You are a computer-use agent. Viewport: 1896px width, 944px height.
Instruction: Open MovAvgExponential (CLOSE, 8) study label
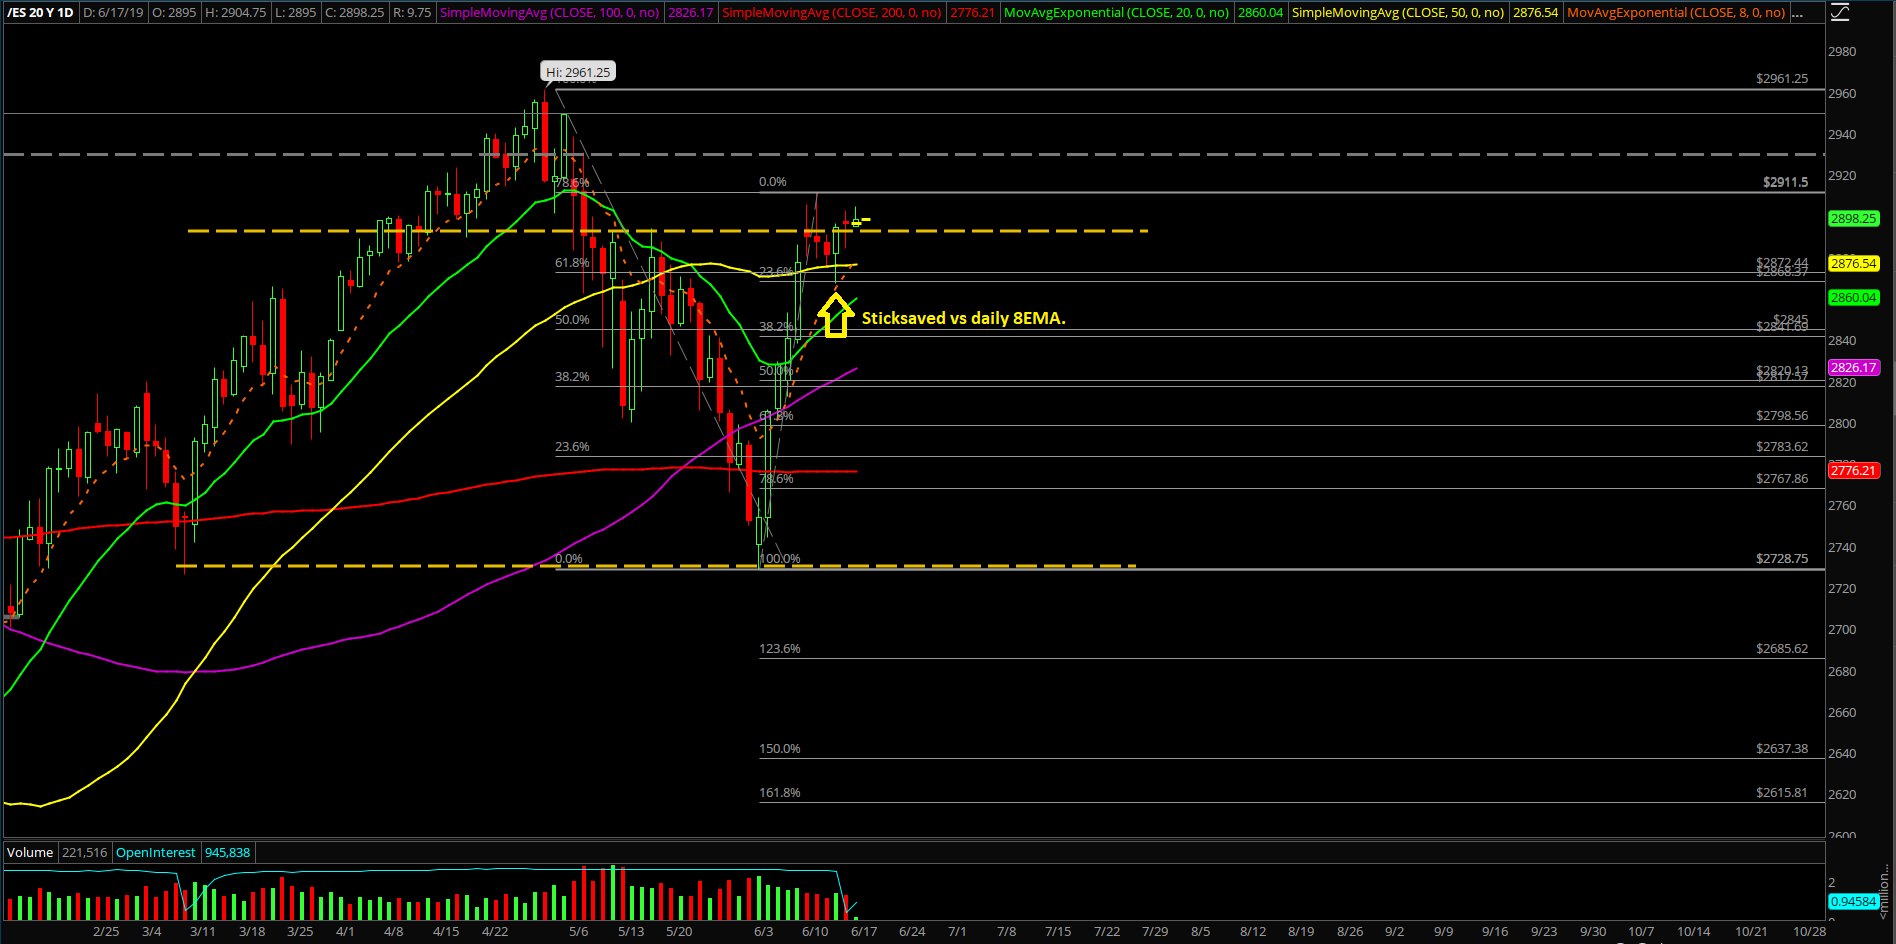(1675, 13)
